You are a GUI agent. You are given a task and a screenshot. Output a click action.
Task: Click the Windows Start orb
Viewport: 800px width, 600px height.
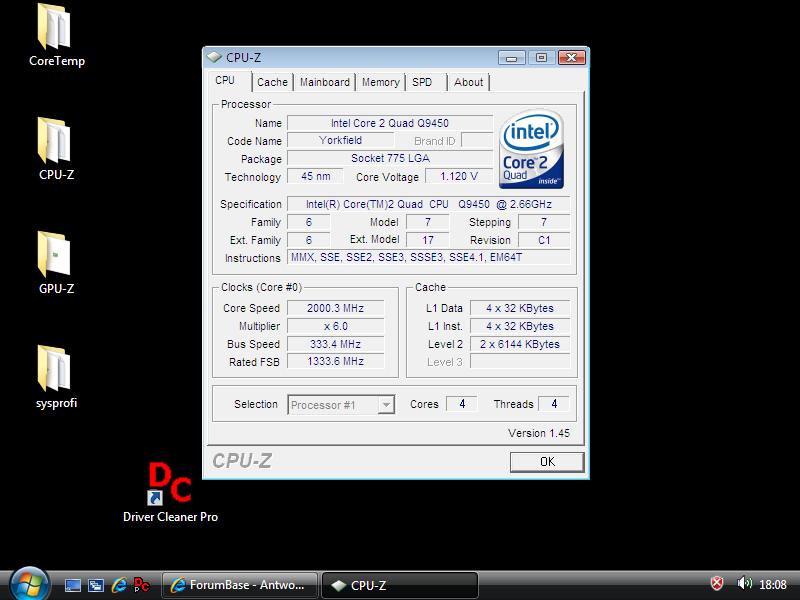pyautogui.click(x=29, y=584)
